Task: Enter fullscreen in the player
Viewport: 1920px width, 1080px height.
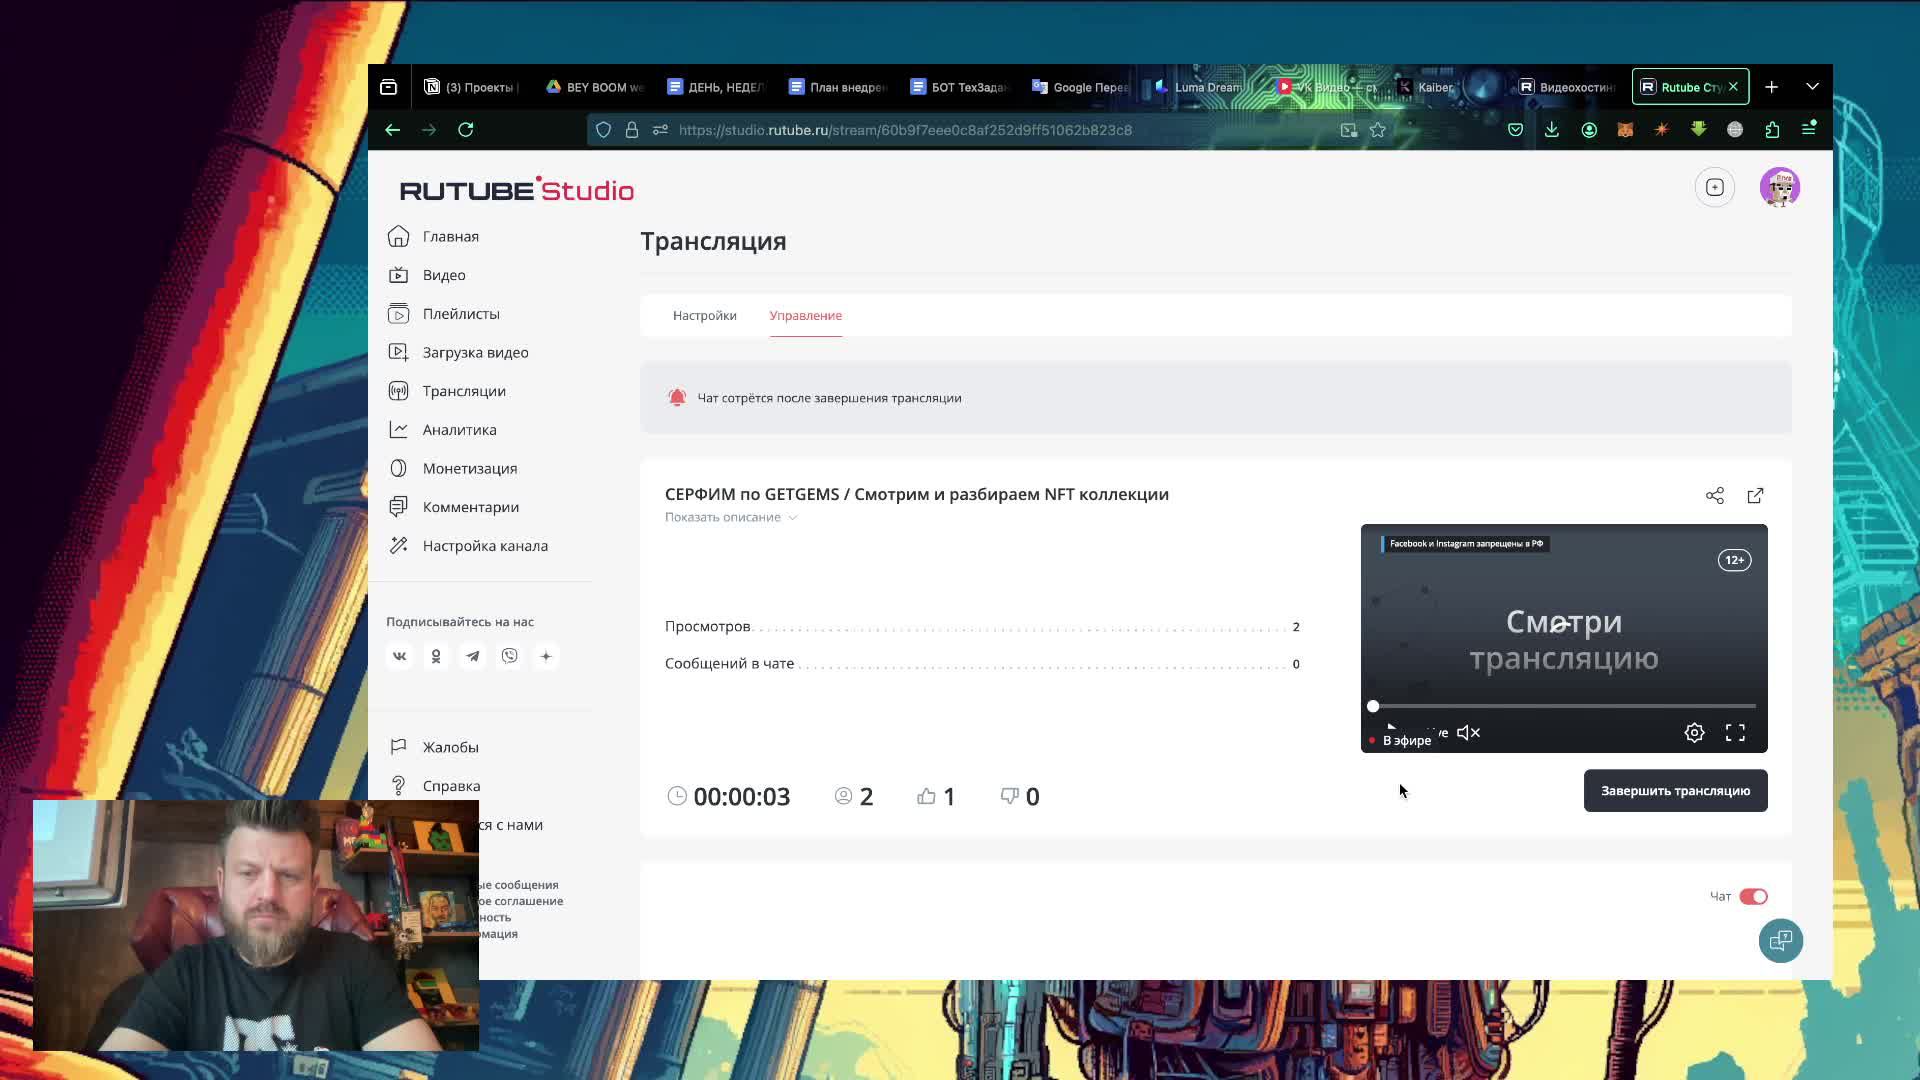Action: 1736,733
